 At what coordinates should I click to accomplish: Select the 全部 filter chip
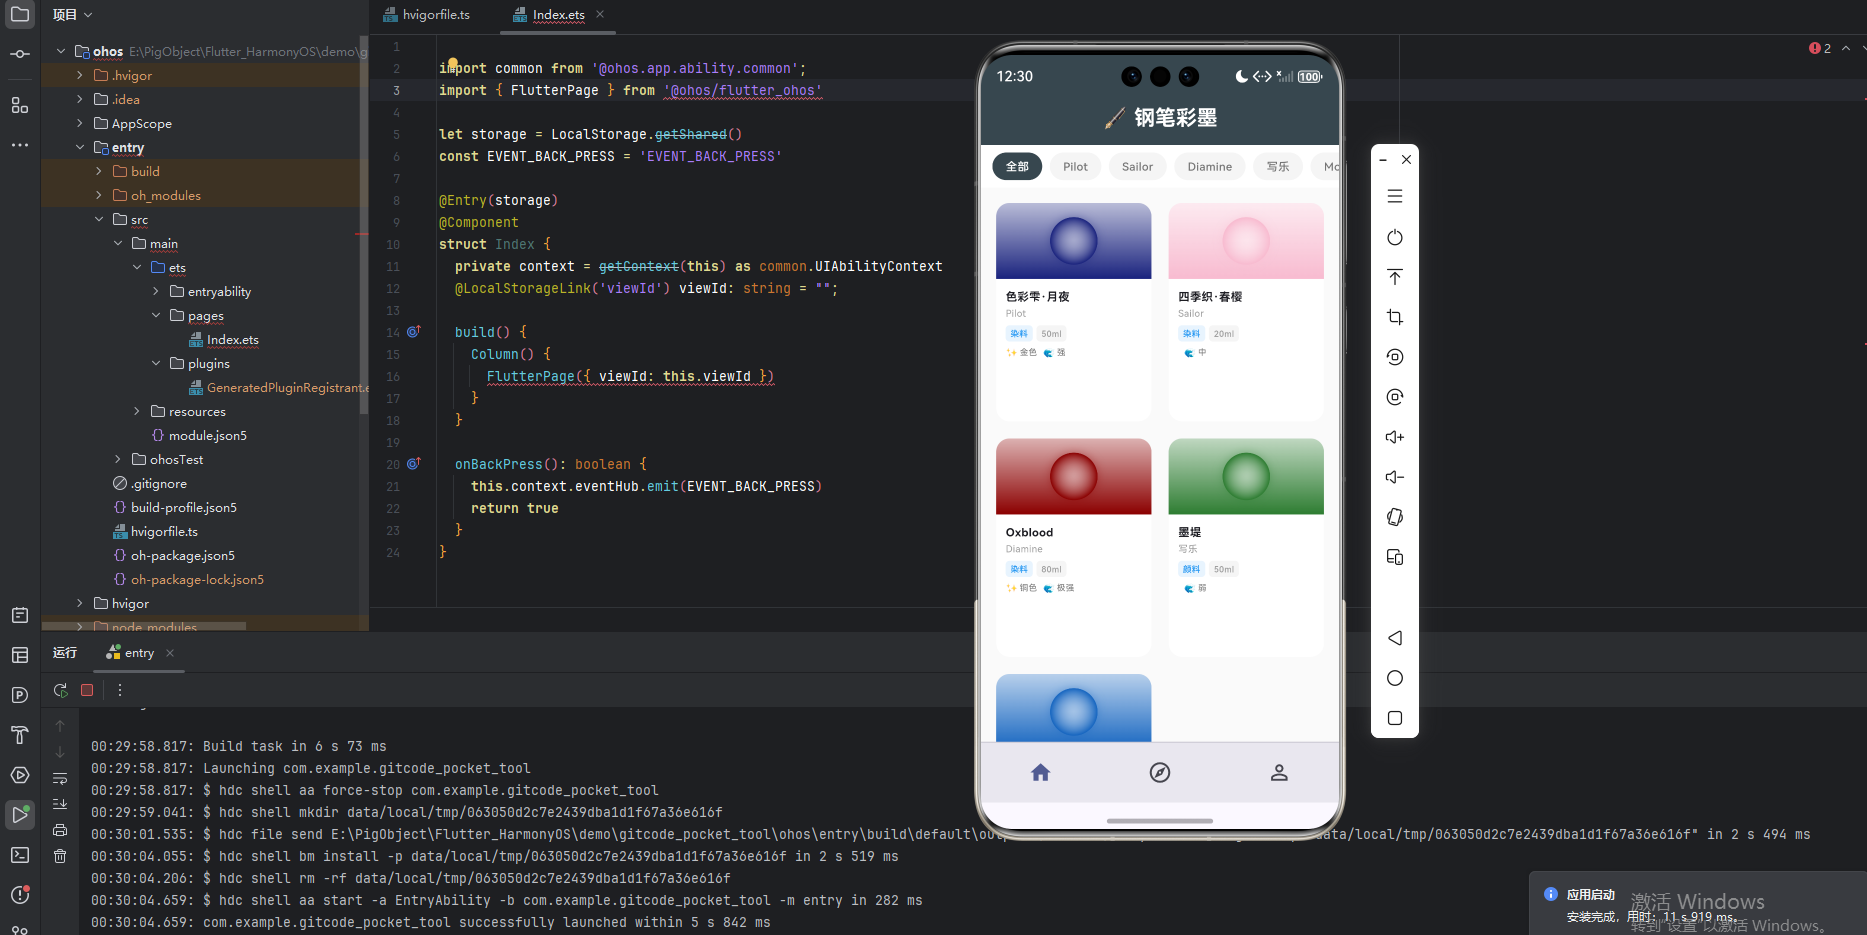1017,166
